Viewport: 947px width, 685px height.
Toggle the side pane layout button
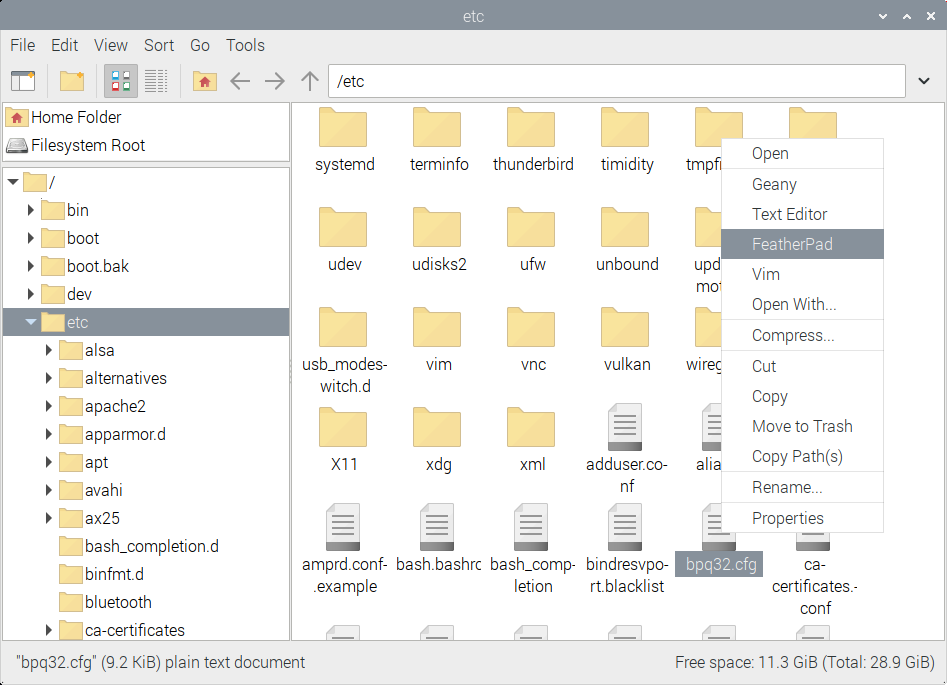coord(23,81)
